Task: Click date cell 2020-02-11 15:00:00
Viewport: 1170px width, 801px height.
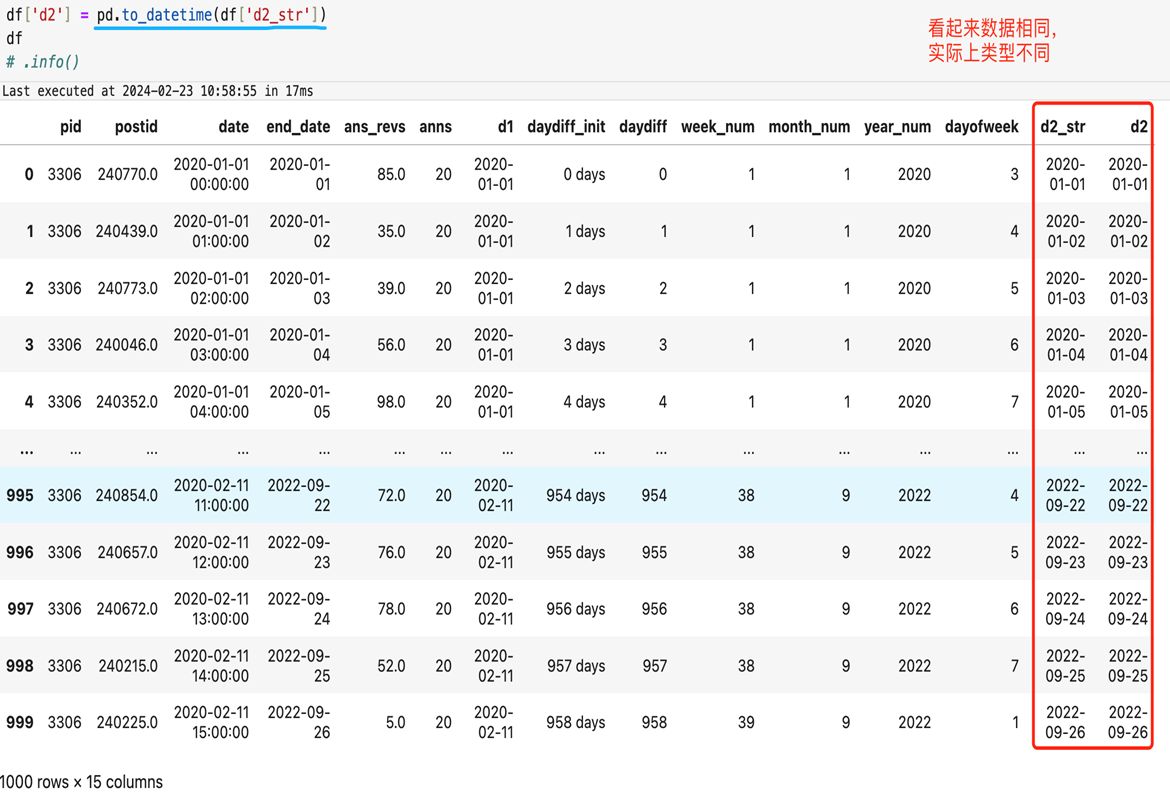Action: (x=211, y=723)
